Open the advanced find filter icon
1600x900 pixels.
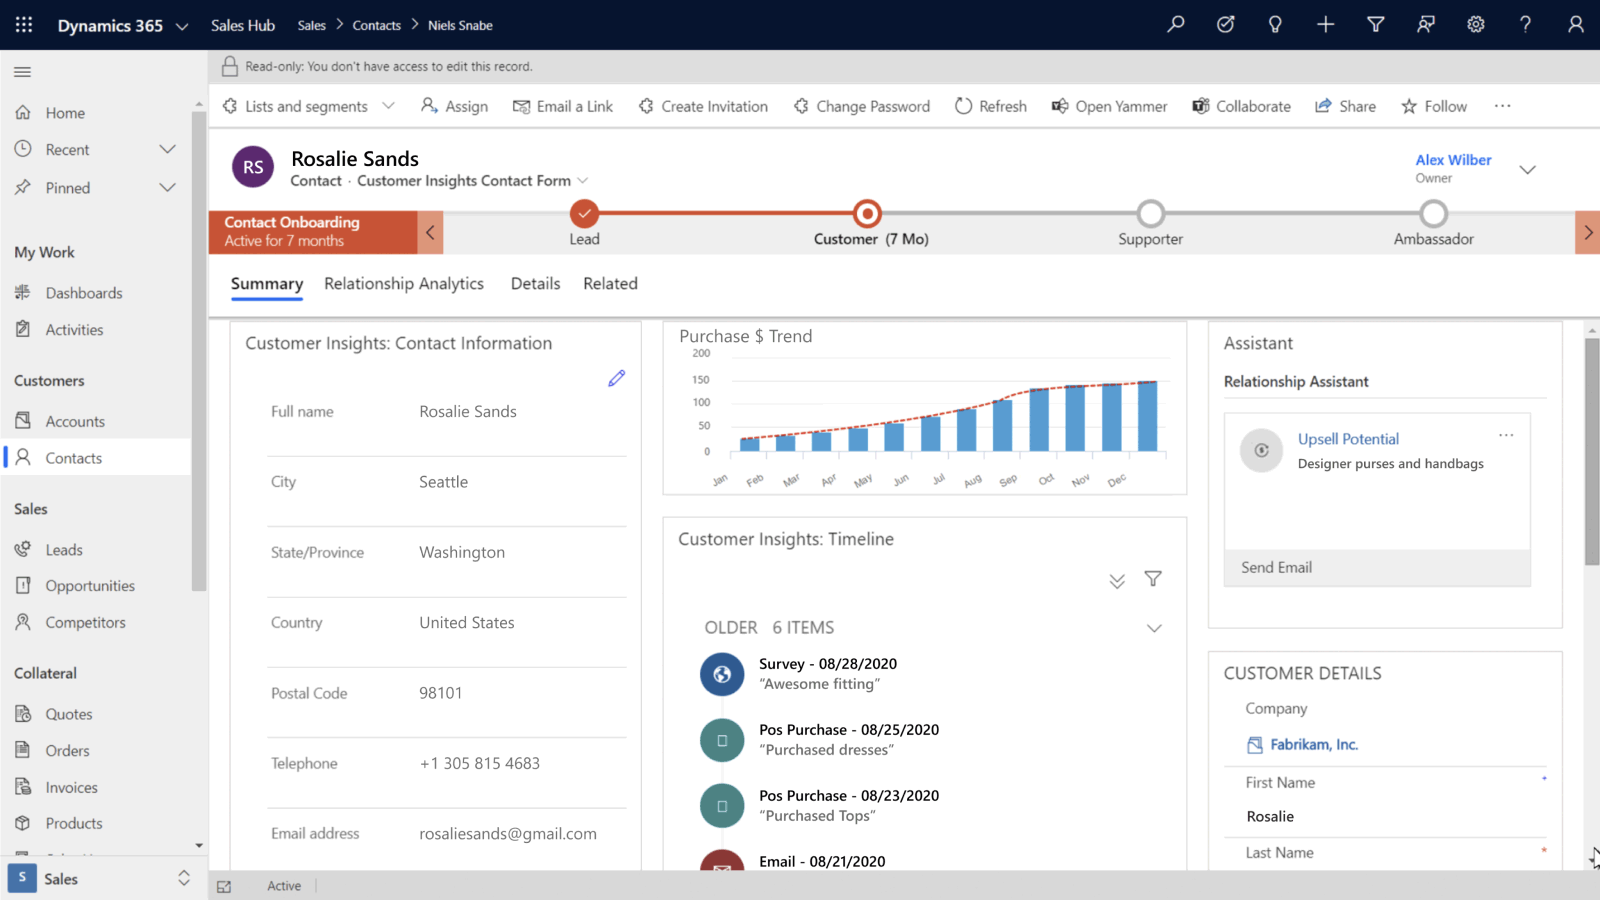[x=1376, y=24]
